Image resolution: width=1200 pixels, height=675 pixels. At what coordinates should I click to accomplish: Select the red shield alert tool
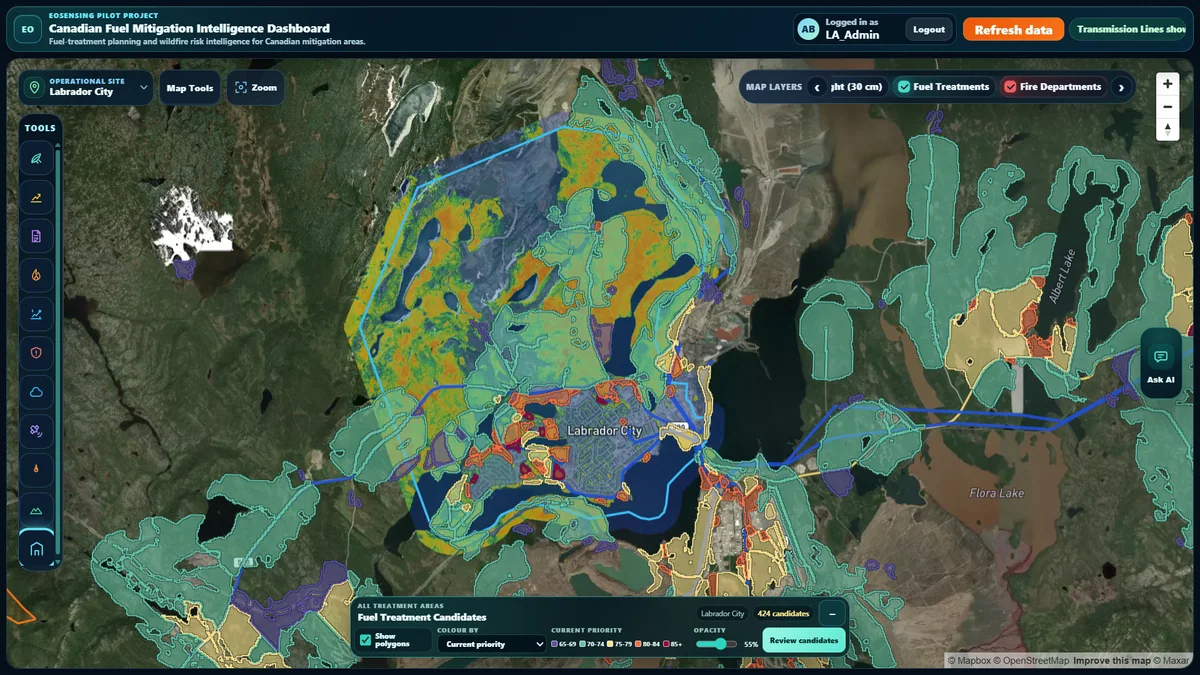click(37, 353)
